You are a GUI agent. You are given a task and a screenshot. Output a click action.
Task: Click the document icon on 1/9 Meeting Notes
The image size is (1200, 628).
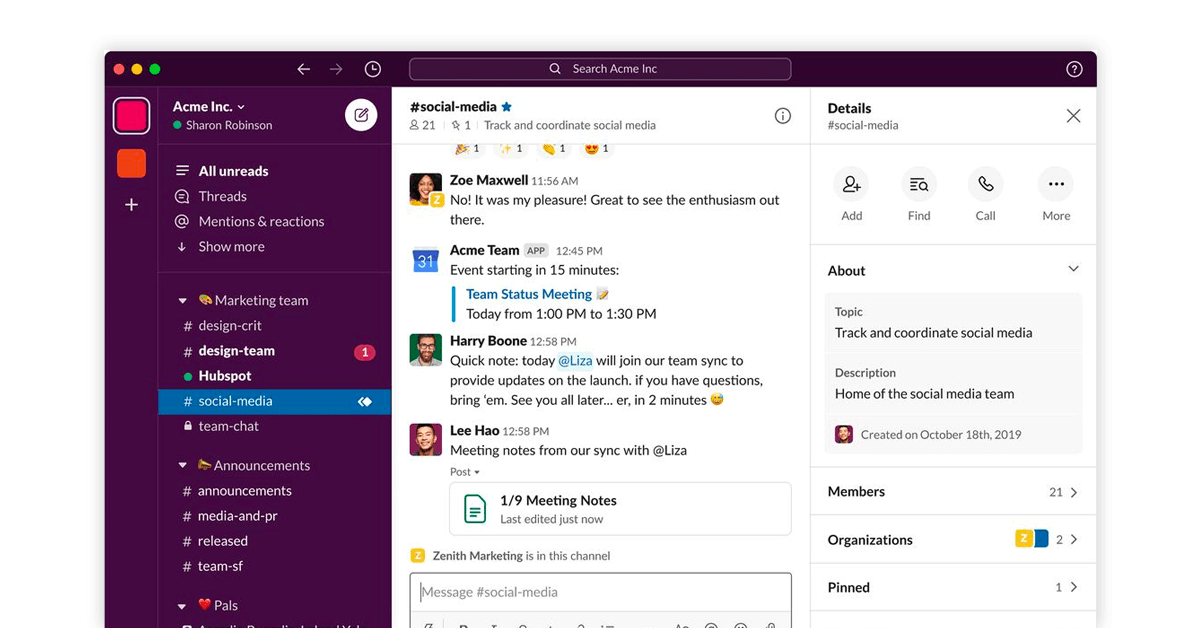(475, 509)
